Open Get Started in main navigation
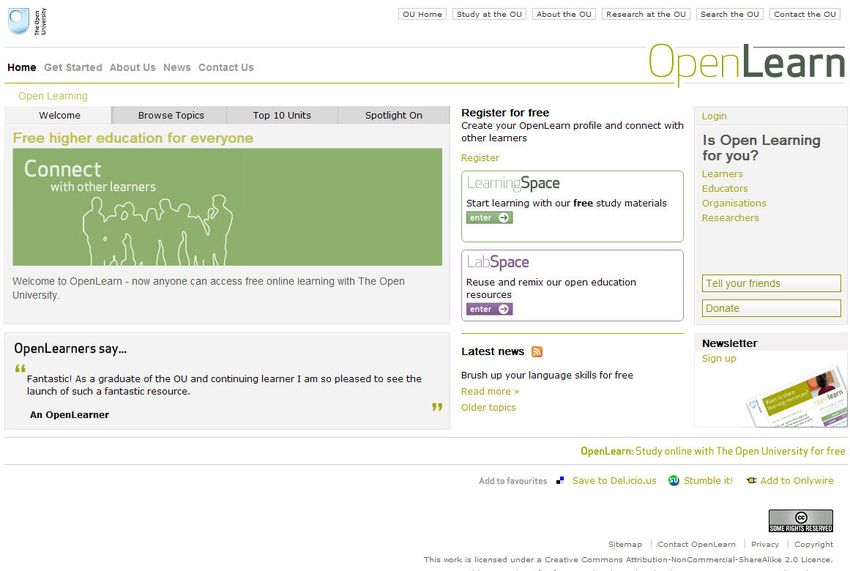 click(73, 67)
